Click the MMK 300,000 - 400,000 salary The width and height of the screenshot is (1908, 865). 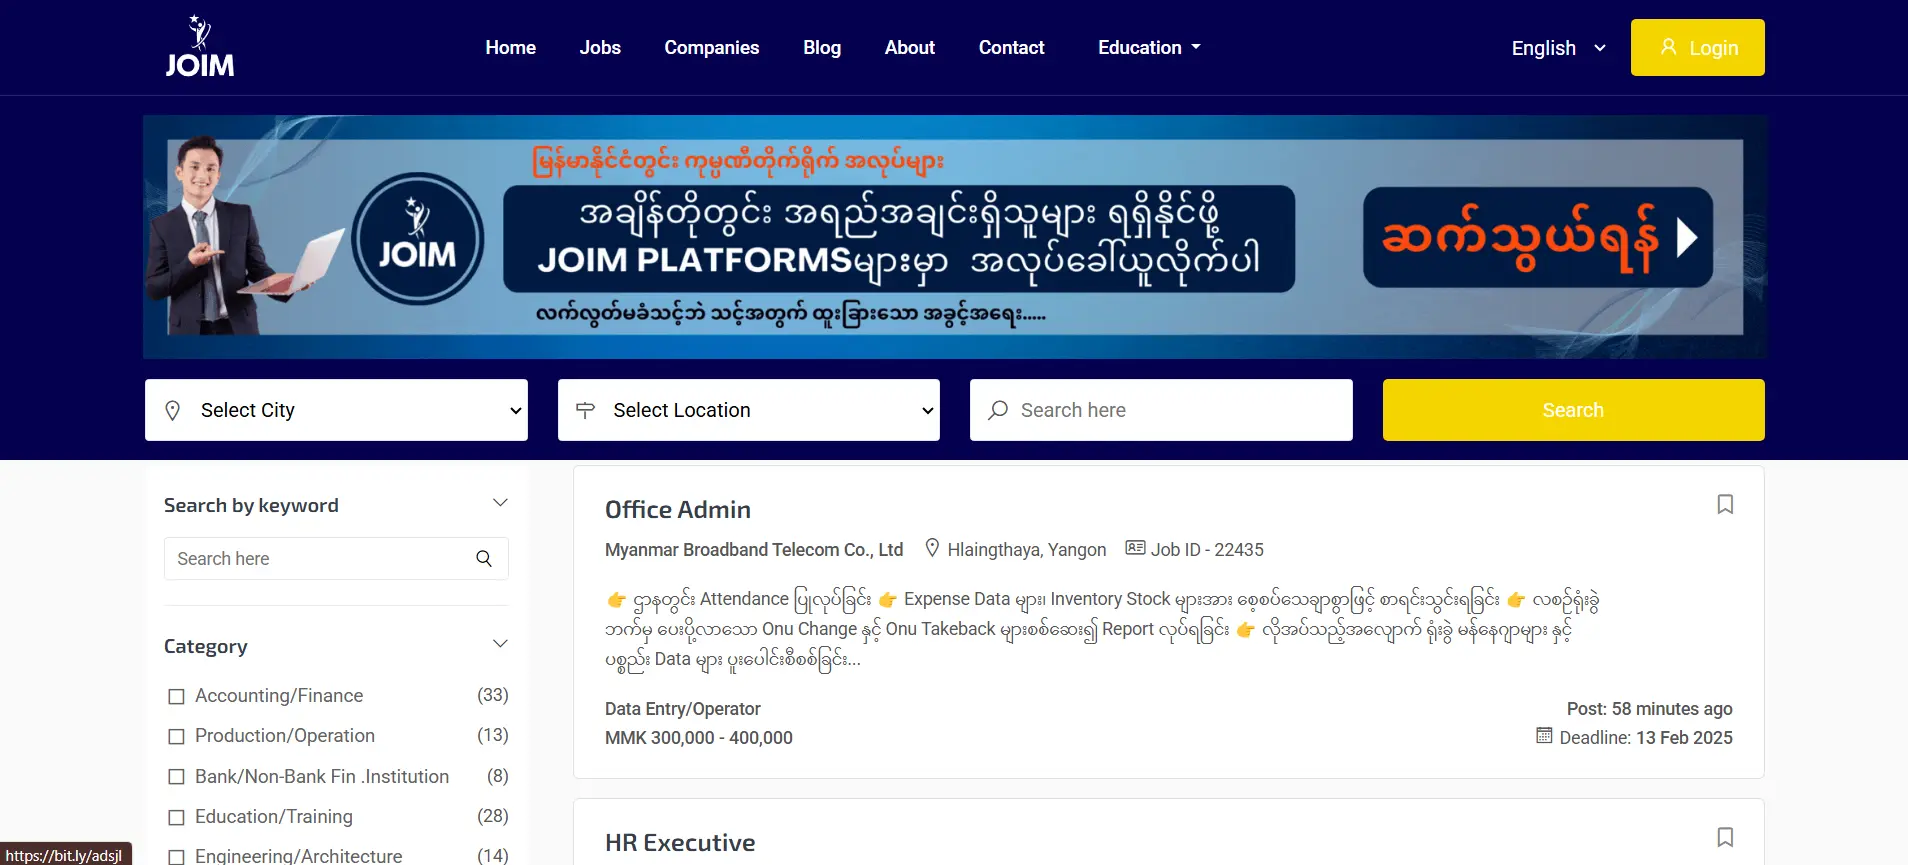699,737
